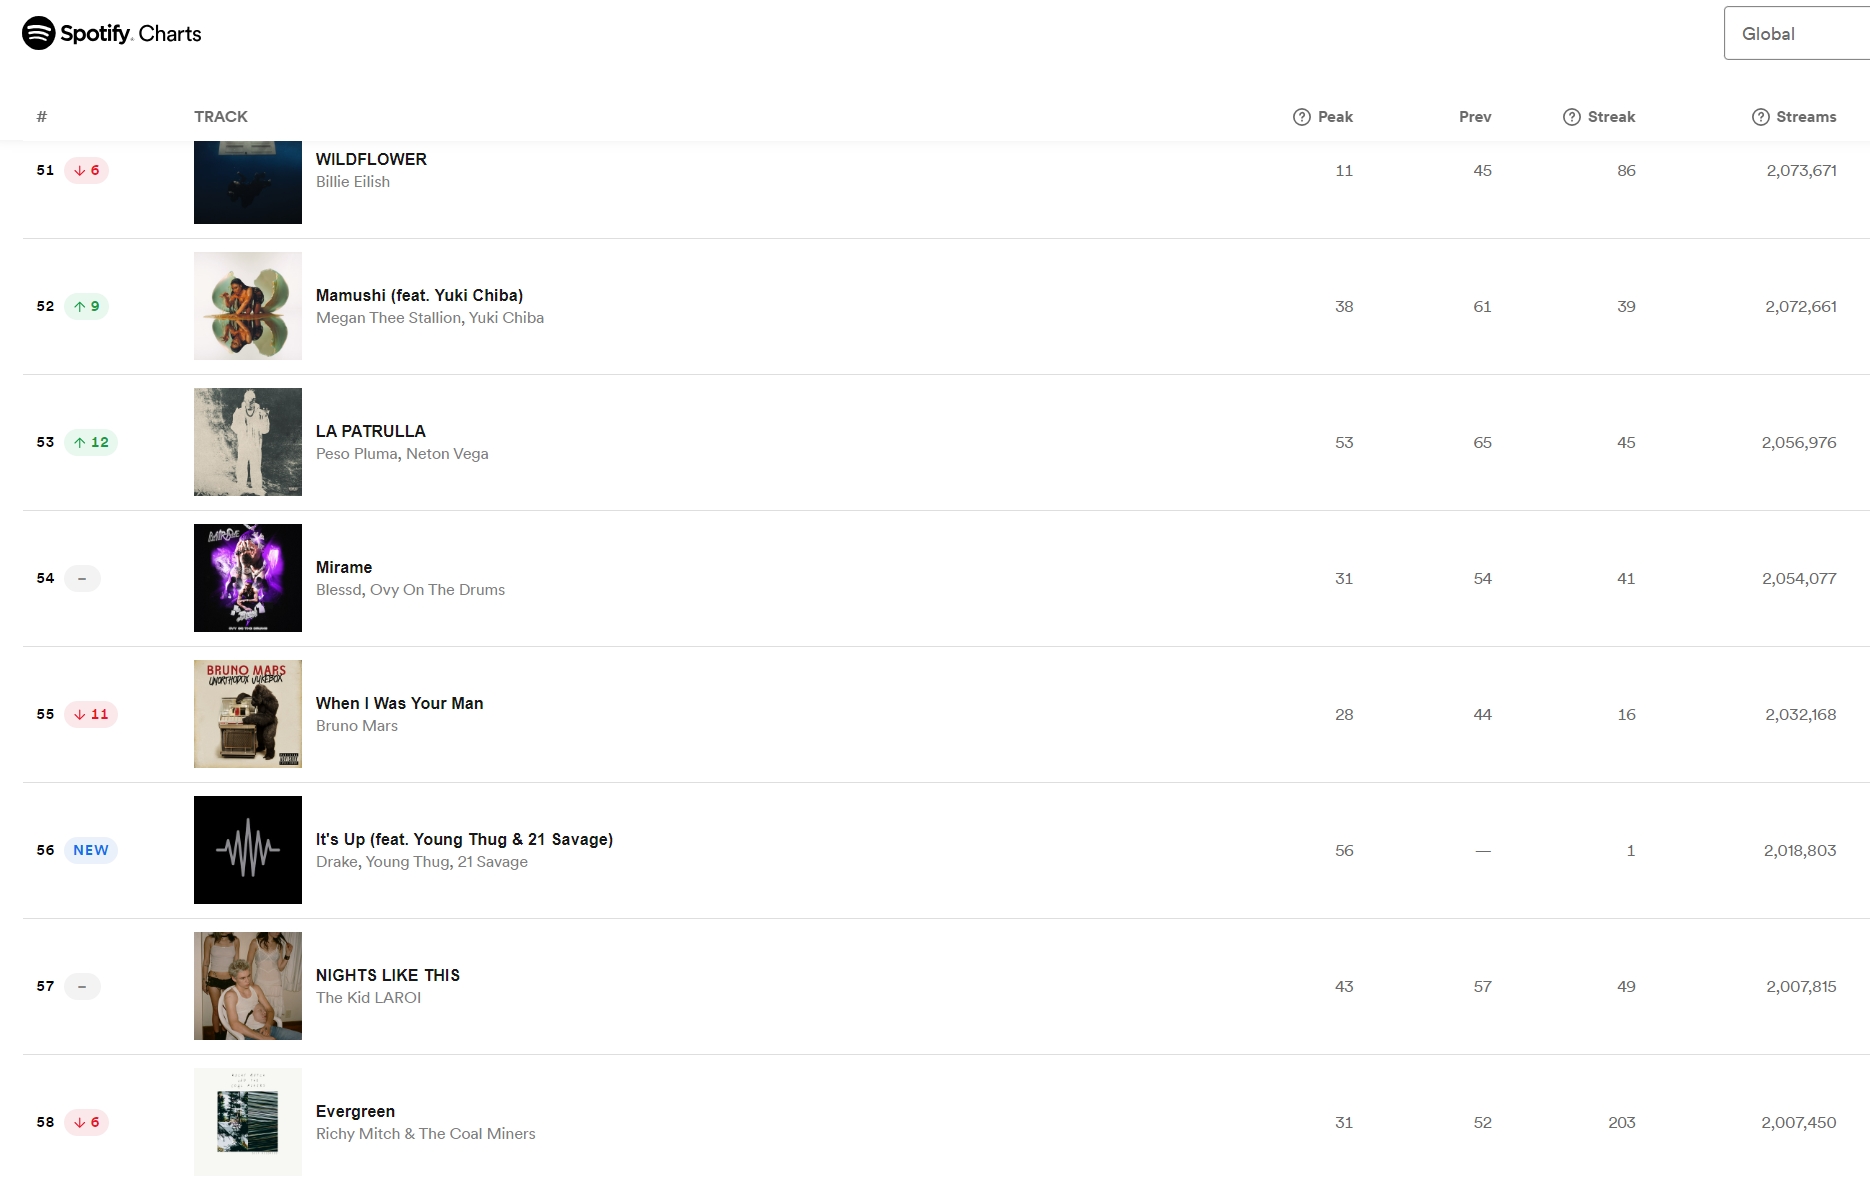
Task: Click the down 11 badge for Bruno Mars
Action: click(91, 714)
